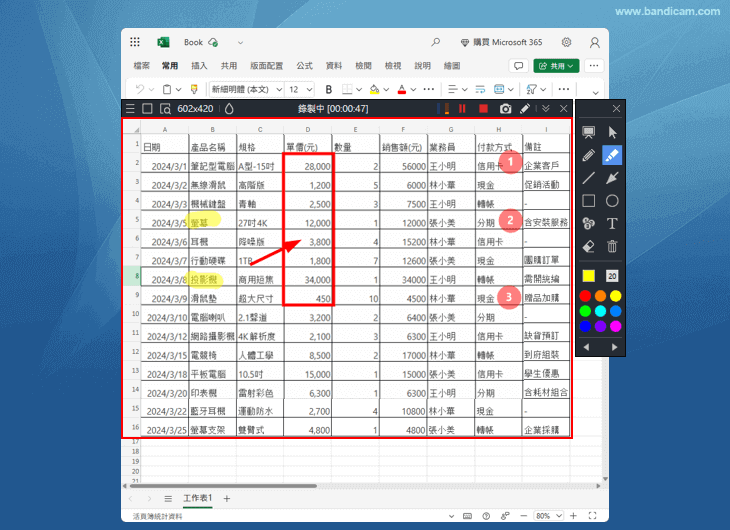730x530 pixels.
Task: Toggle bold formatting
Action: (x=329, y=89)
